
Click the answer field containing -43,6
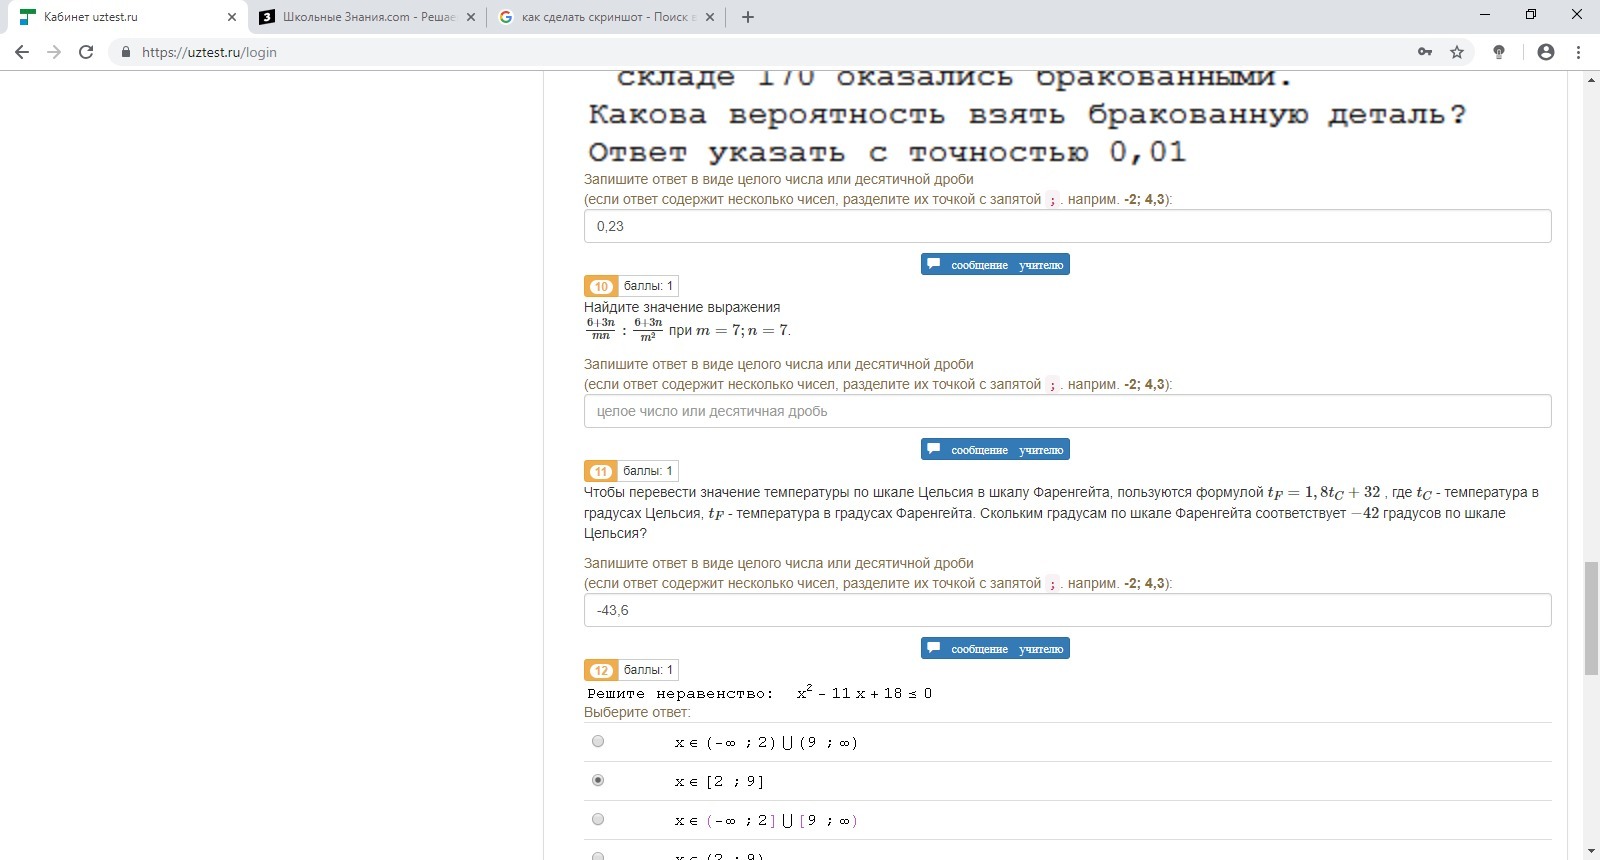click(x=1067, y=610)
